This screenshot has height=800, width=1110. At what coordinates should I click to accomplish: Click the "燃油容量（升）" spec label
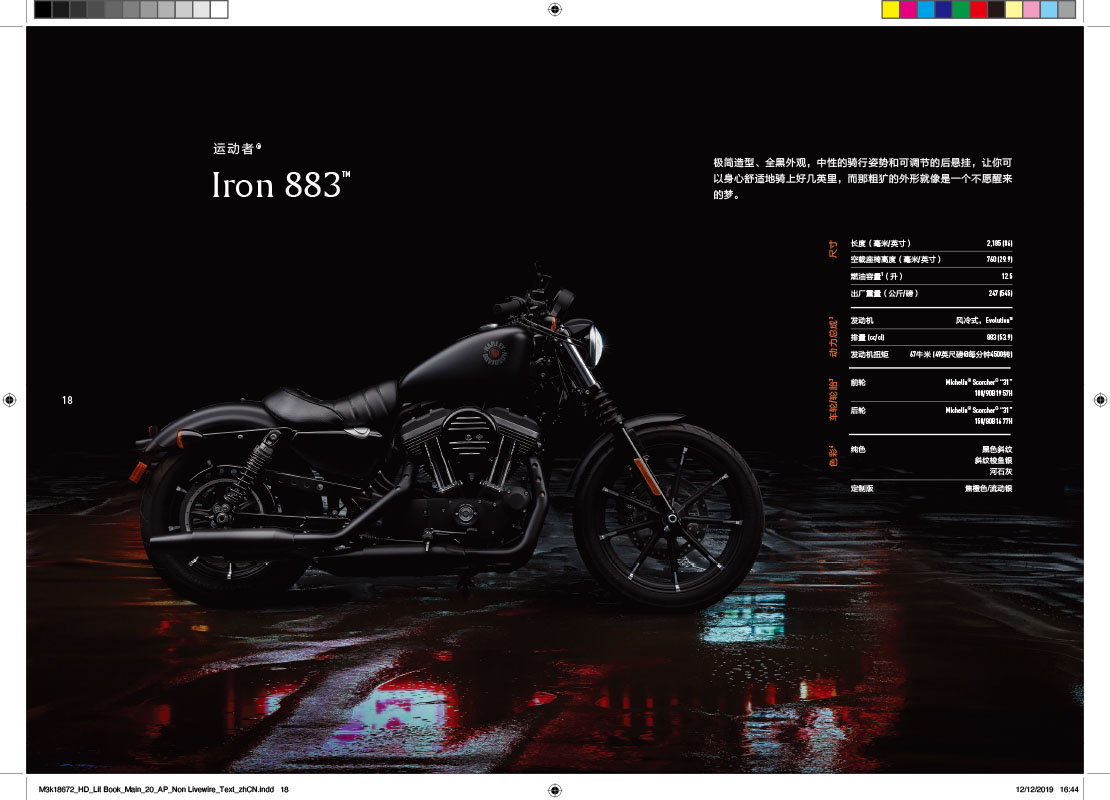pyautogui.click(x=876, y=277)
